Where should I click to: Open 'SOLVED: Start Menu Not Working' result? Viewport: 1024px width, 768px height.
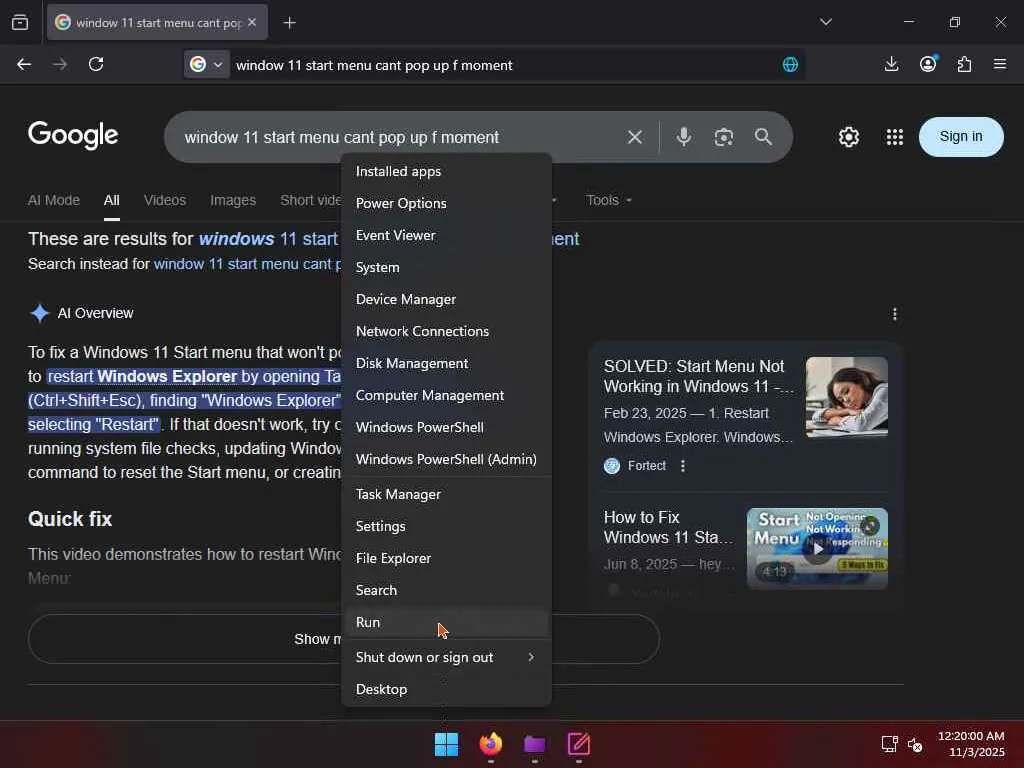pos(698,376)
